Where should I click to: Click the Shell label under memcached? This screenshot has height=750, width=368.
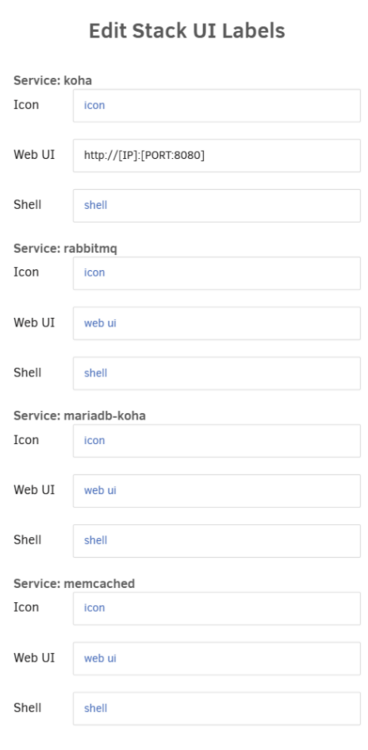point(27,707)
